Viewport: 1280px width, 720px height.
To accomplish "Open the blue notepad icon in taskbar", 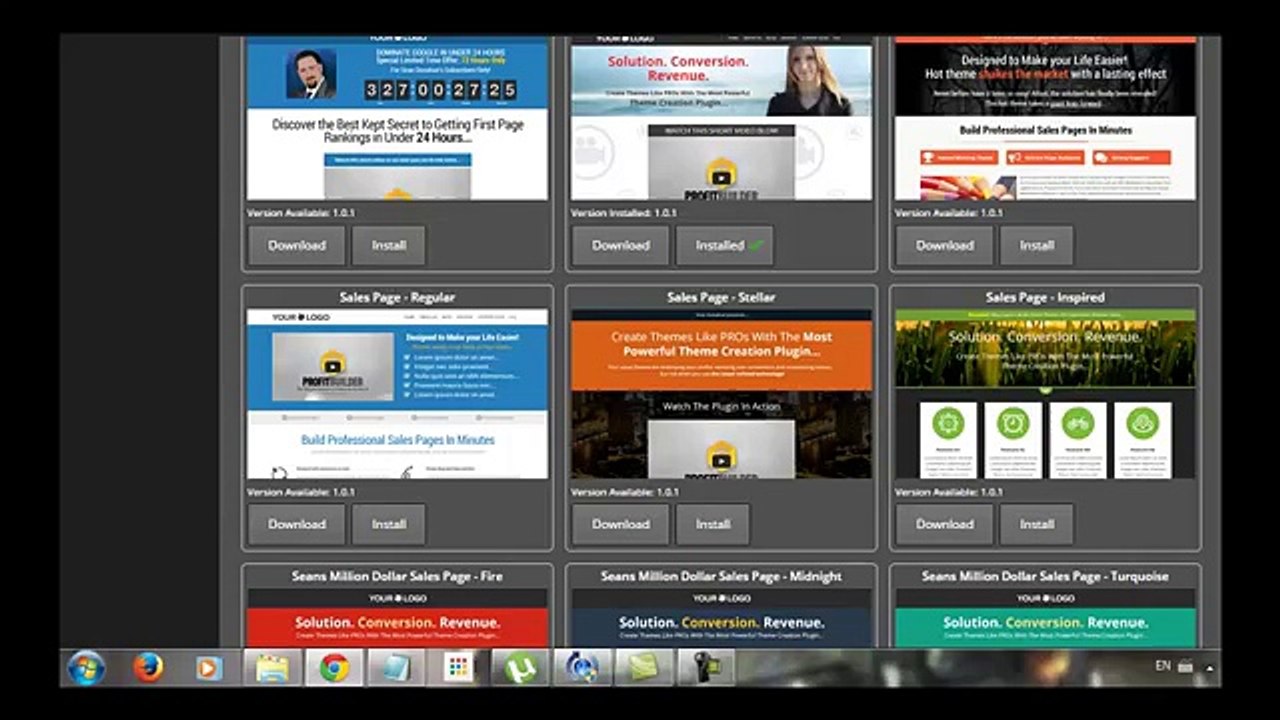I will (396, 668).
